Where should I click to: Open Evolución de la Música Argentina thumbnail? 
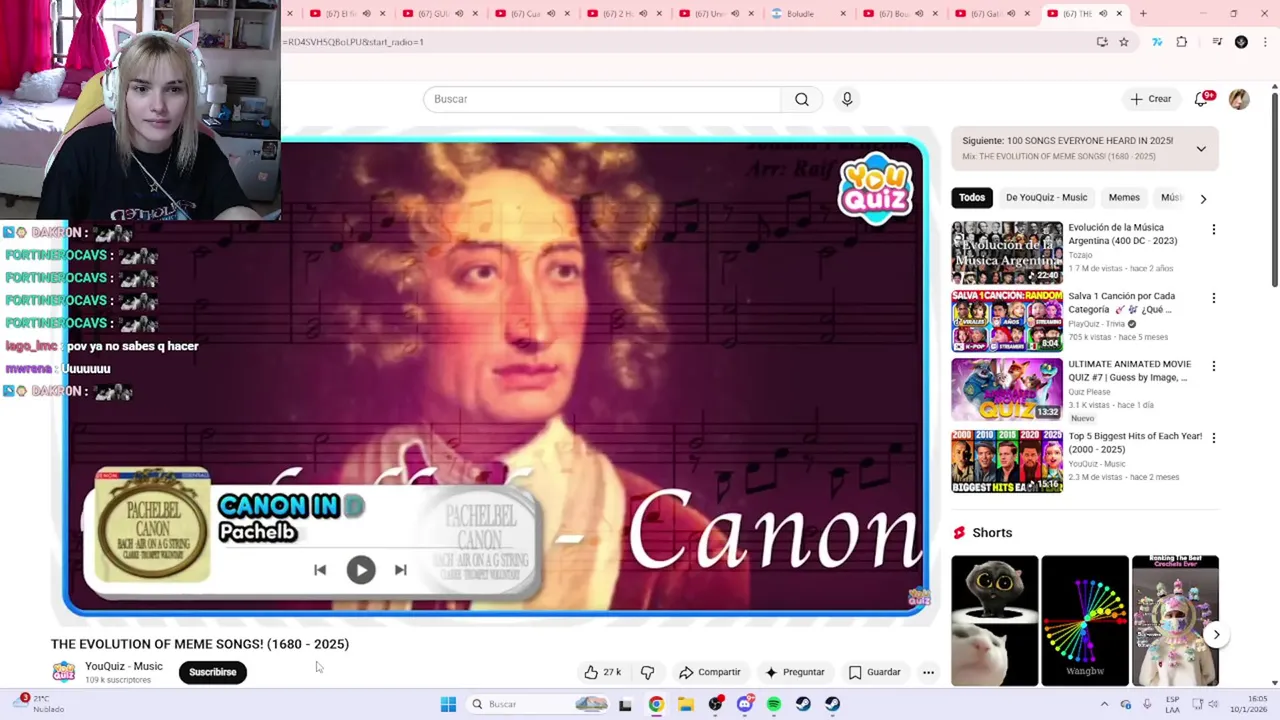pyautogui.click(x=1007, y=252)
